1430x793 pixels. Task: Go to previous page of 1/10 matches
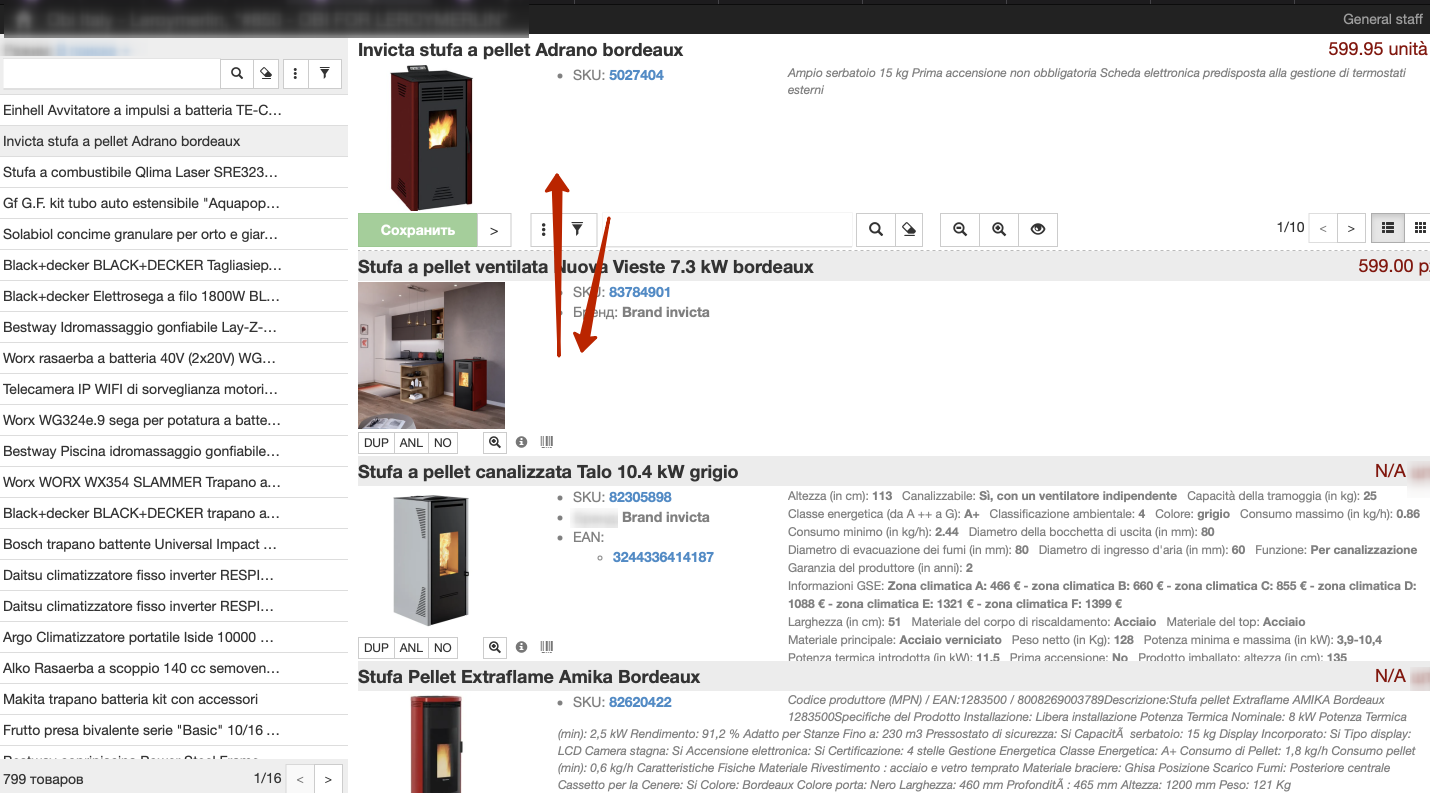coord(1323,229)
